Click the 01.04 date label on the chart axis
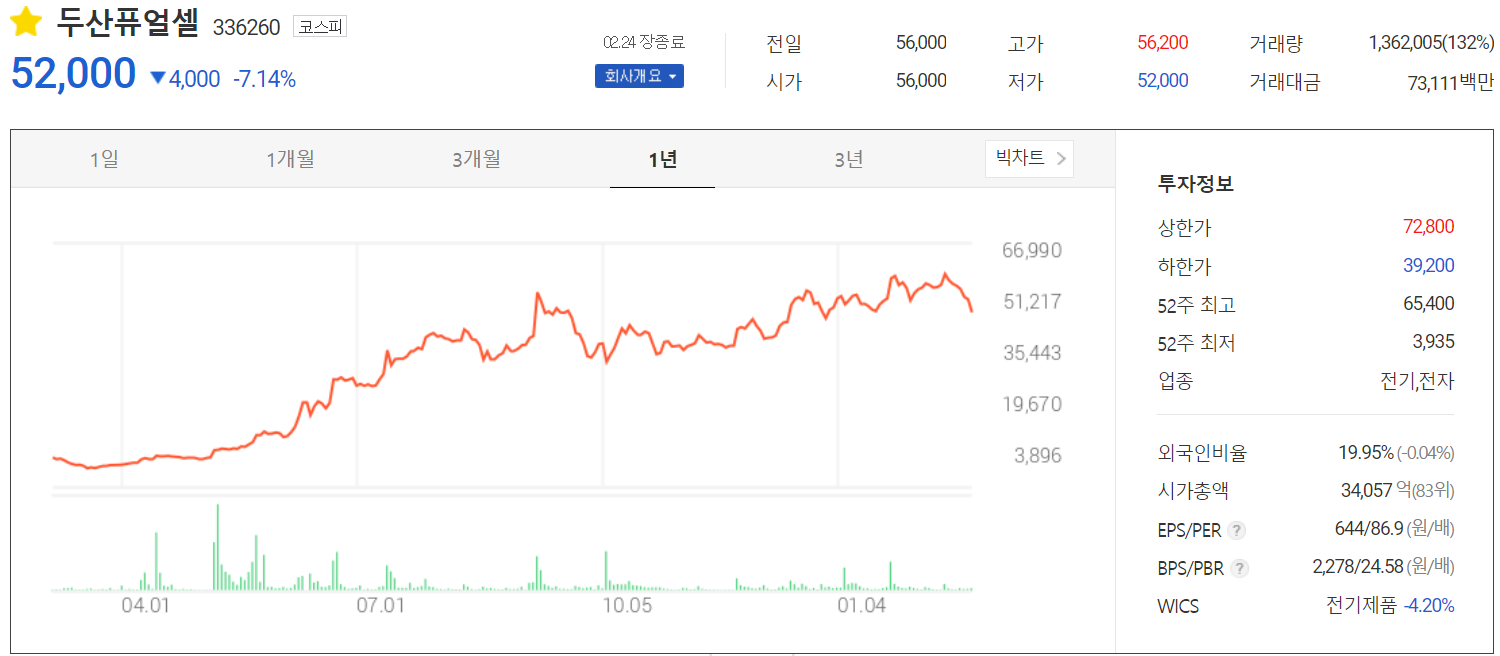 coord(862,605)
